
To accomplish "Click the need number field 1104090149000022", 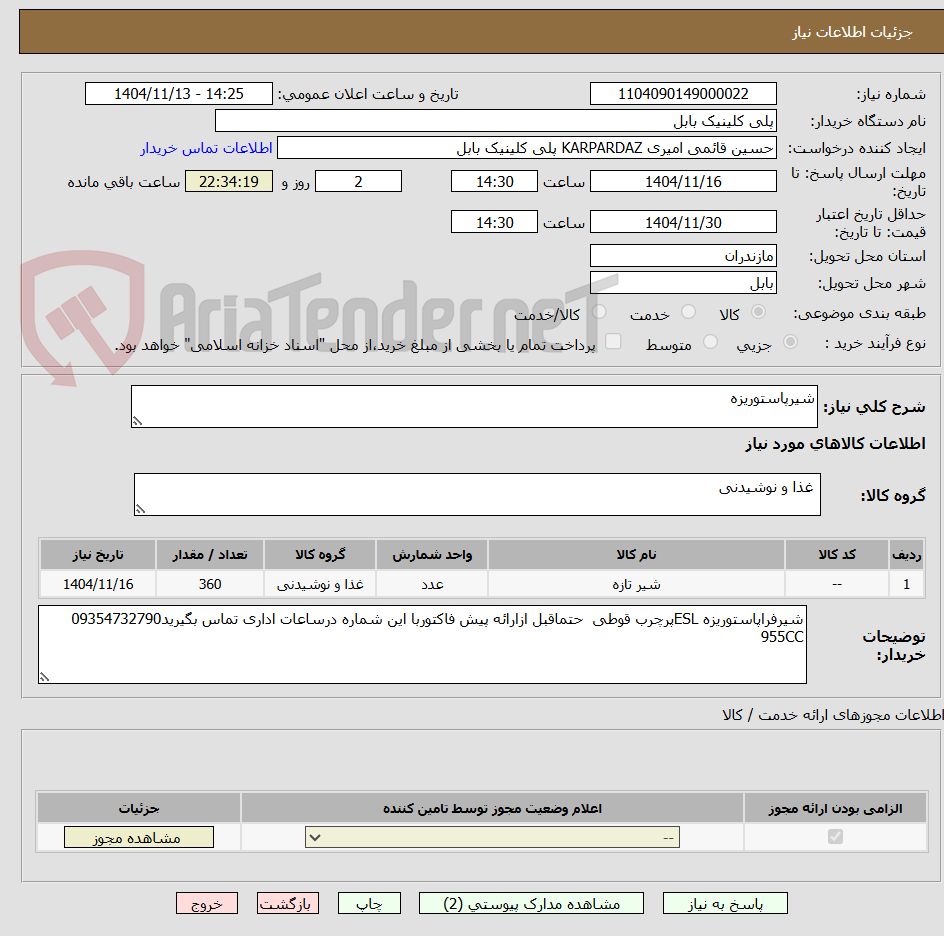I will click(x=683, y=94).
